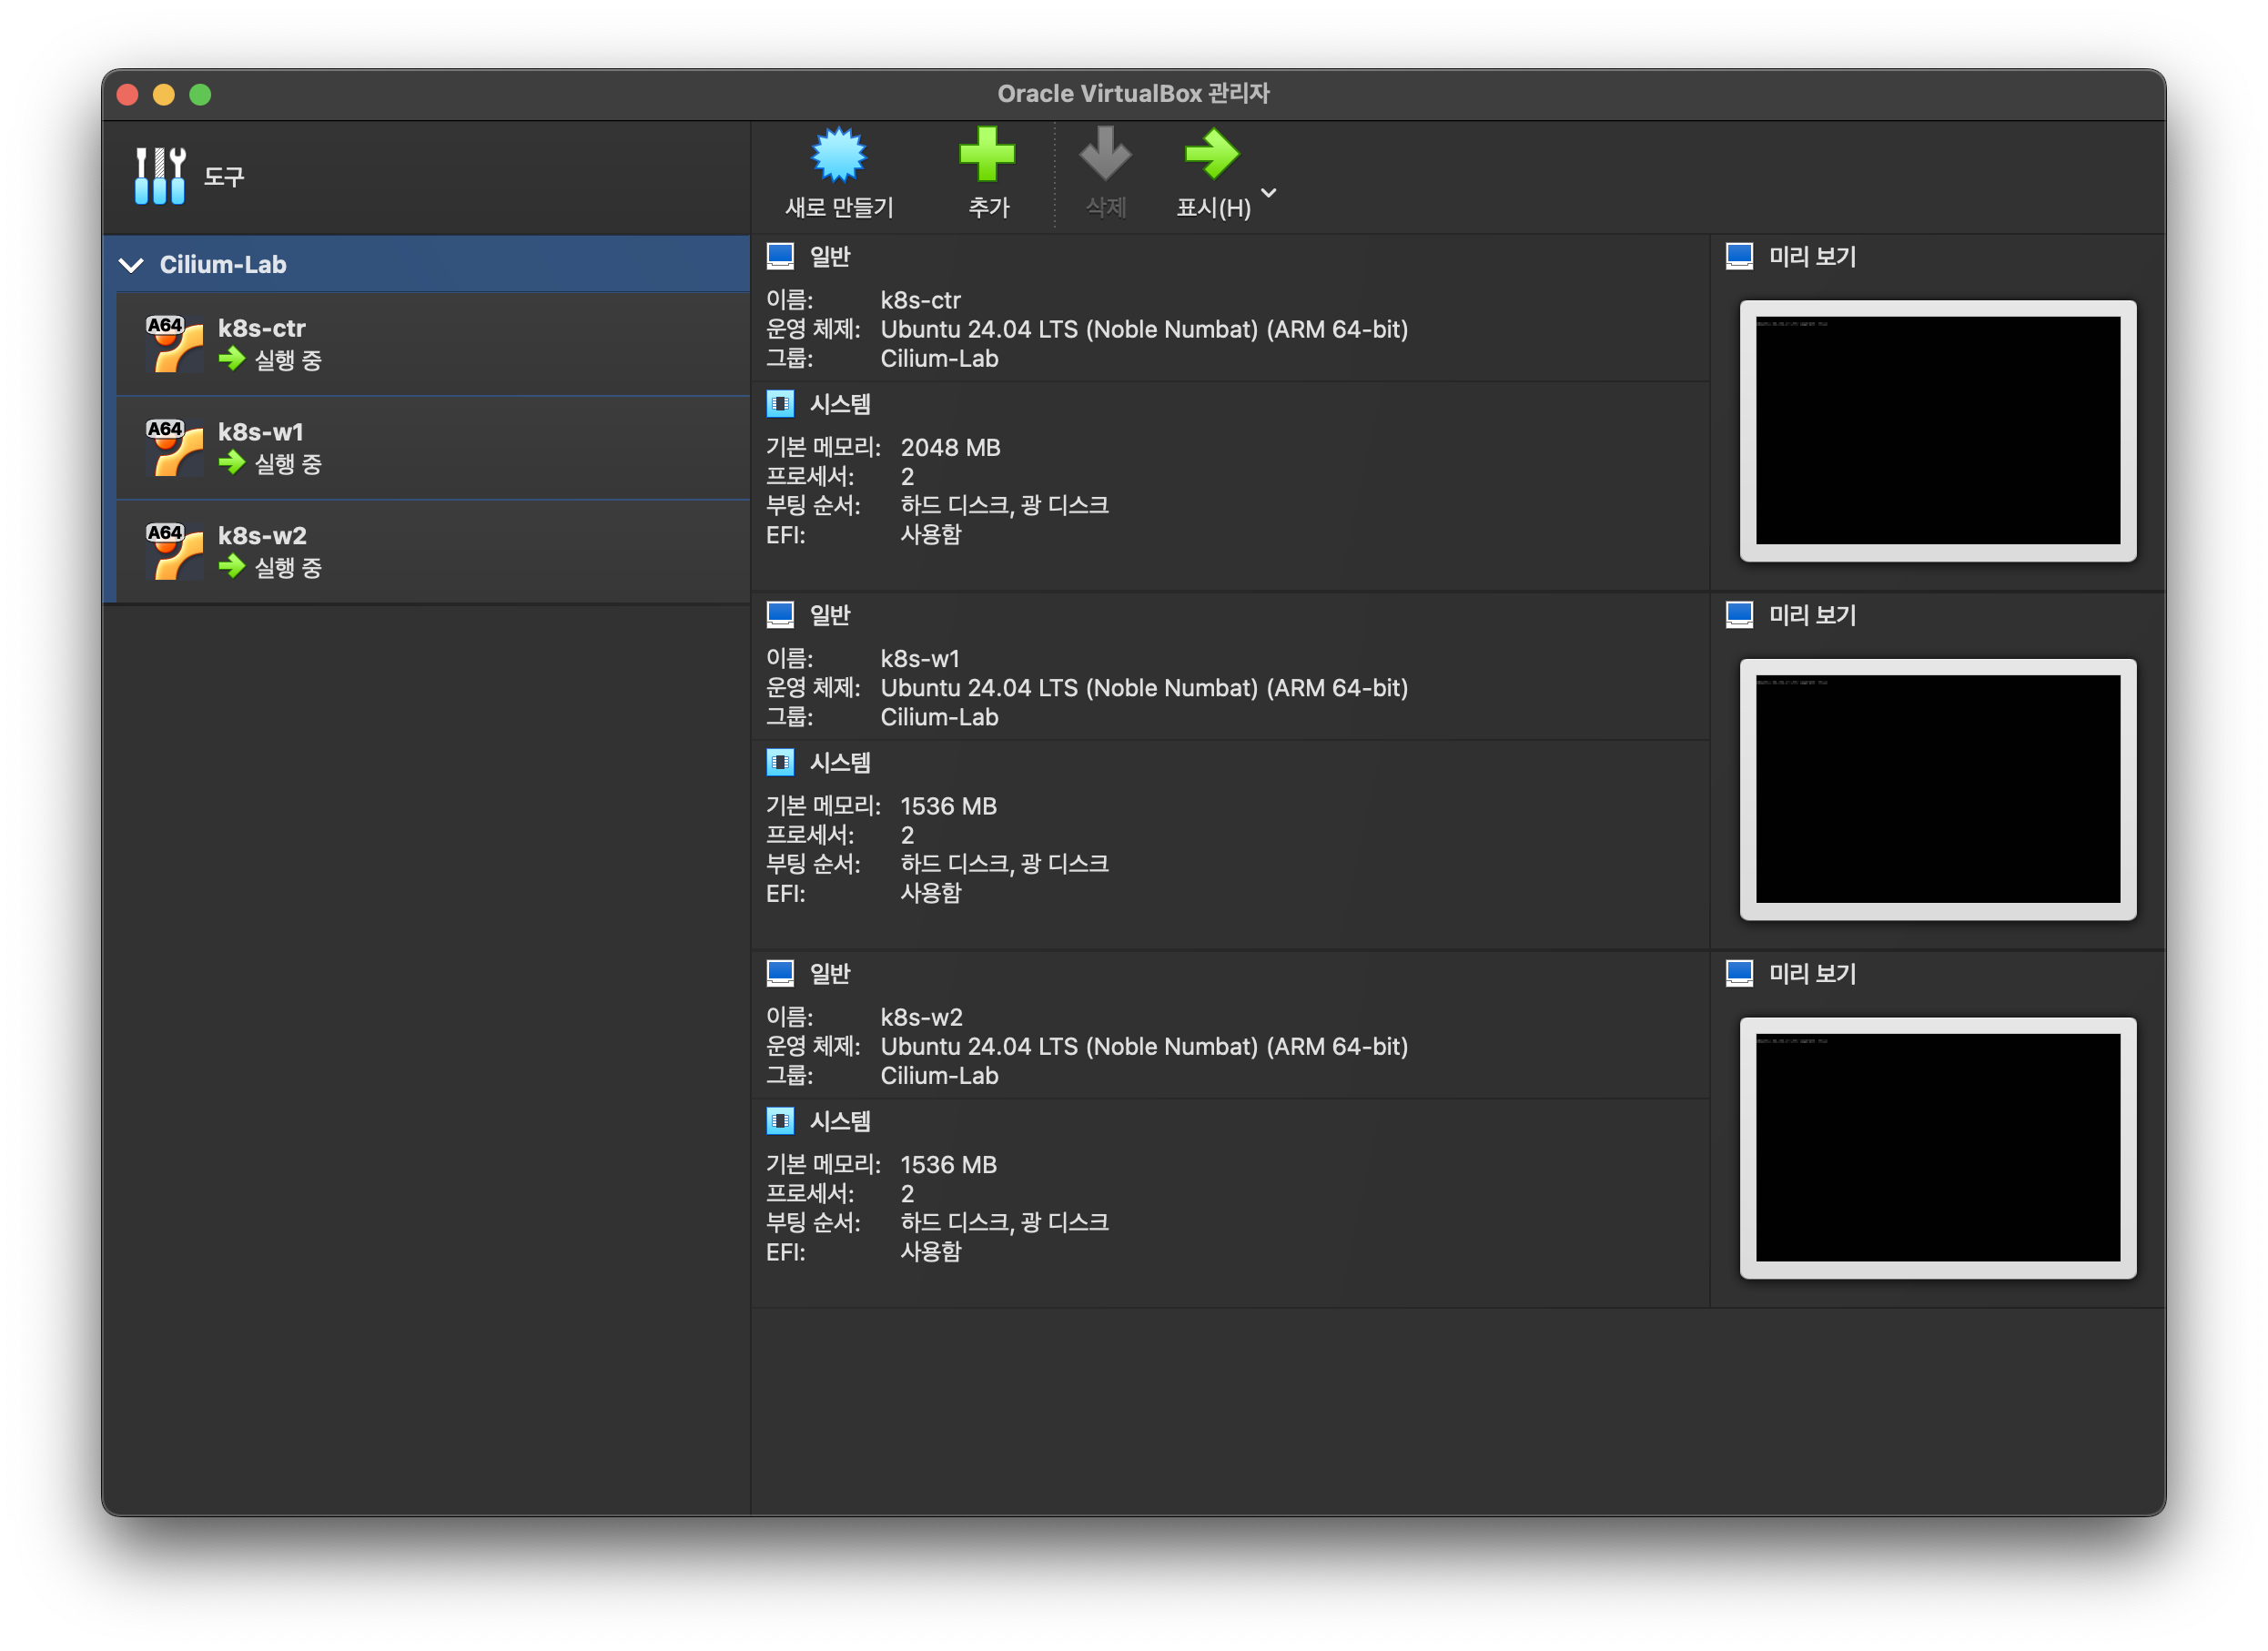Click the k8s-ctr VM OS icon
This screenshot has width=2268, height=1651.
coord(175,344)
